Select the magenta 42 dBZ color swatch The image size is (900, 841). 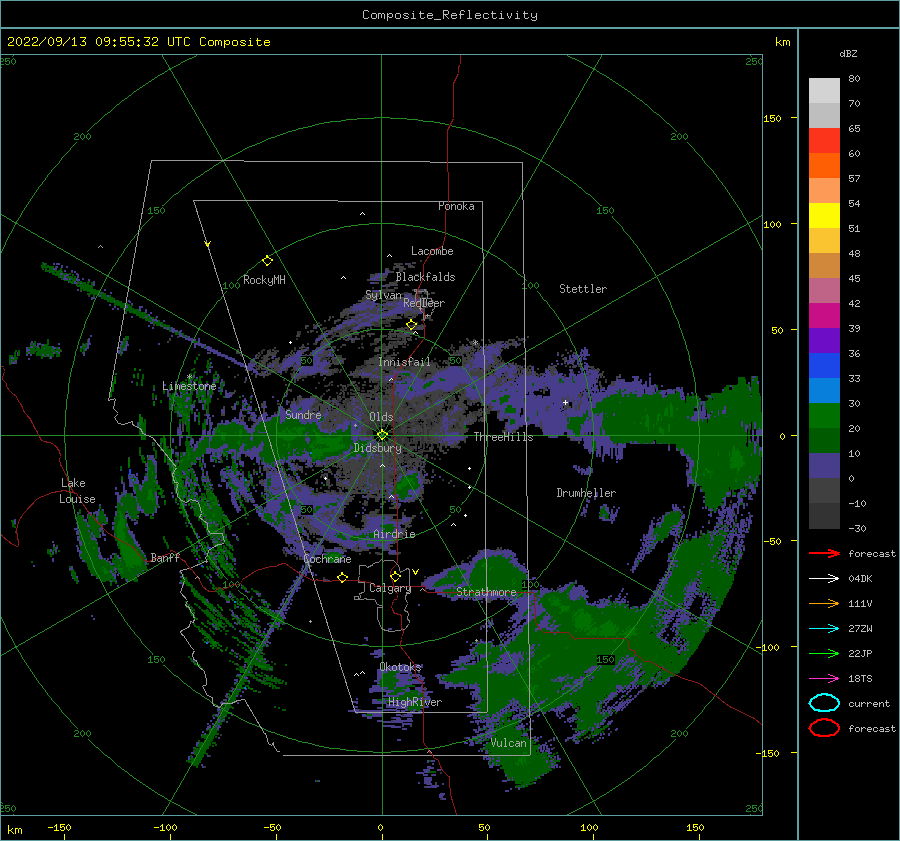point(824,315)
